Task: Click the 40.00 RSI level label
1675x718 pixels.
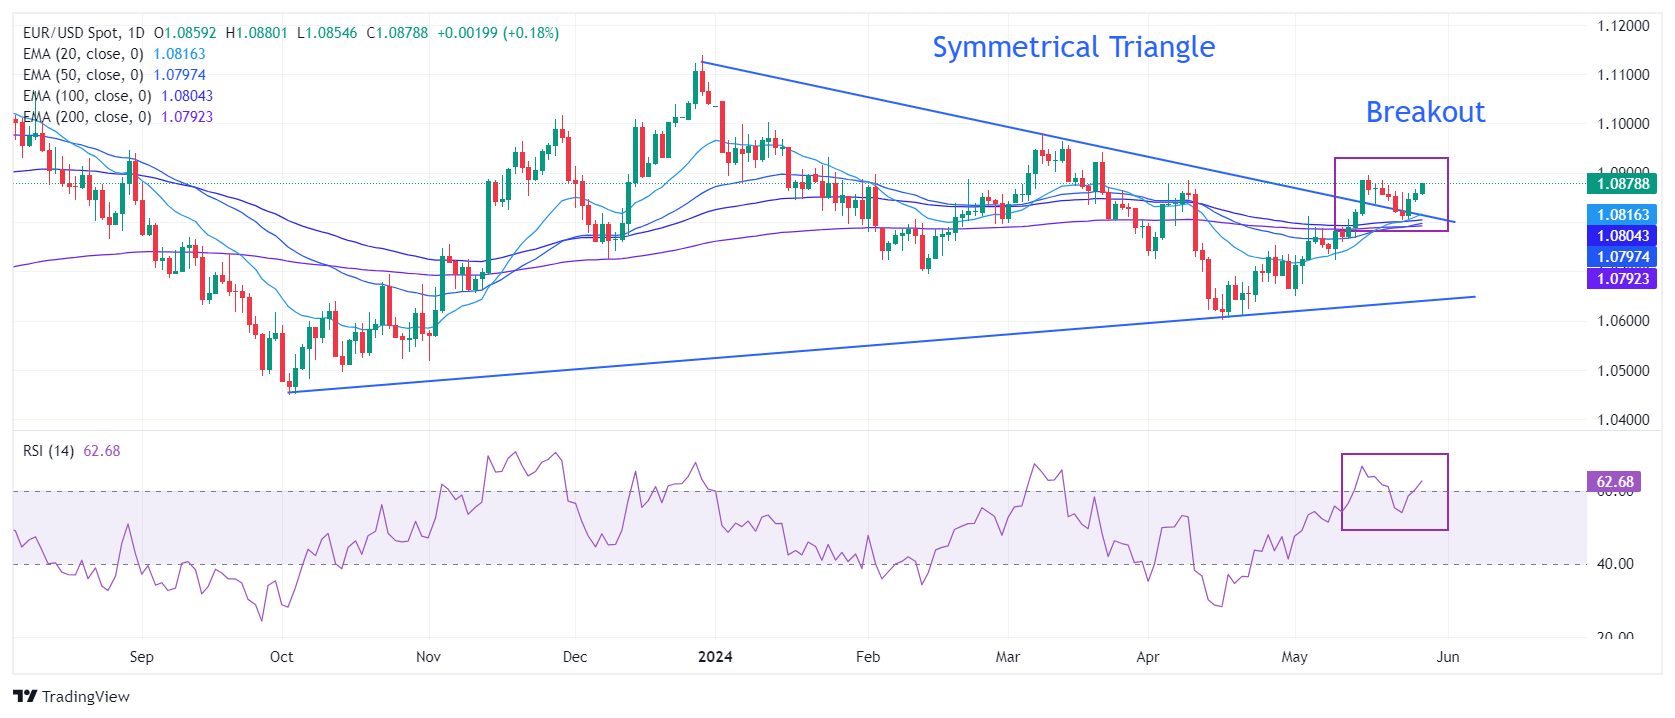Action: (1615, 564)
